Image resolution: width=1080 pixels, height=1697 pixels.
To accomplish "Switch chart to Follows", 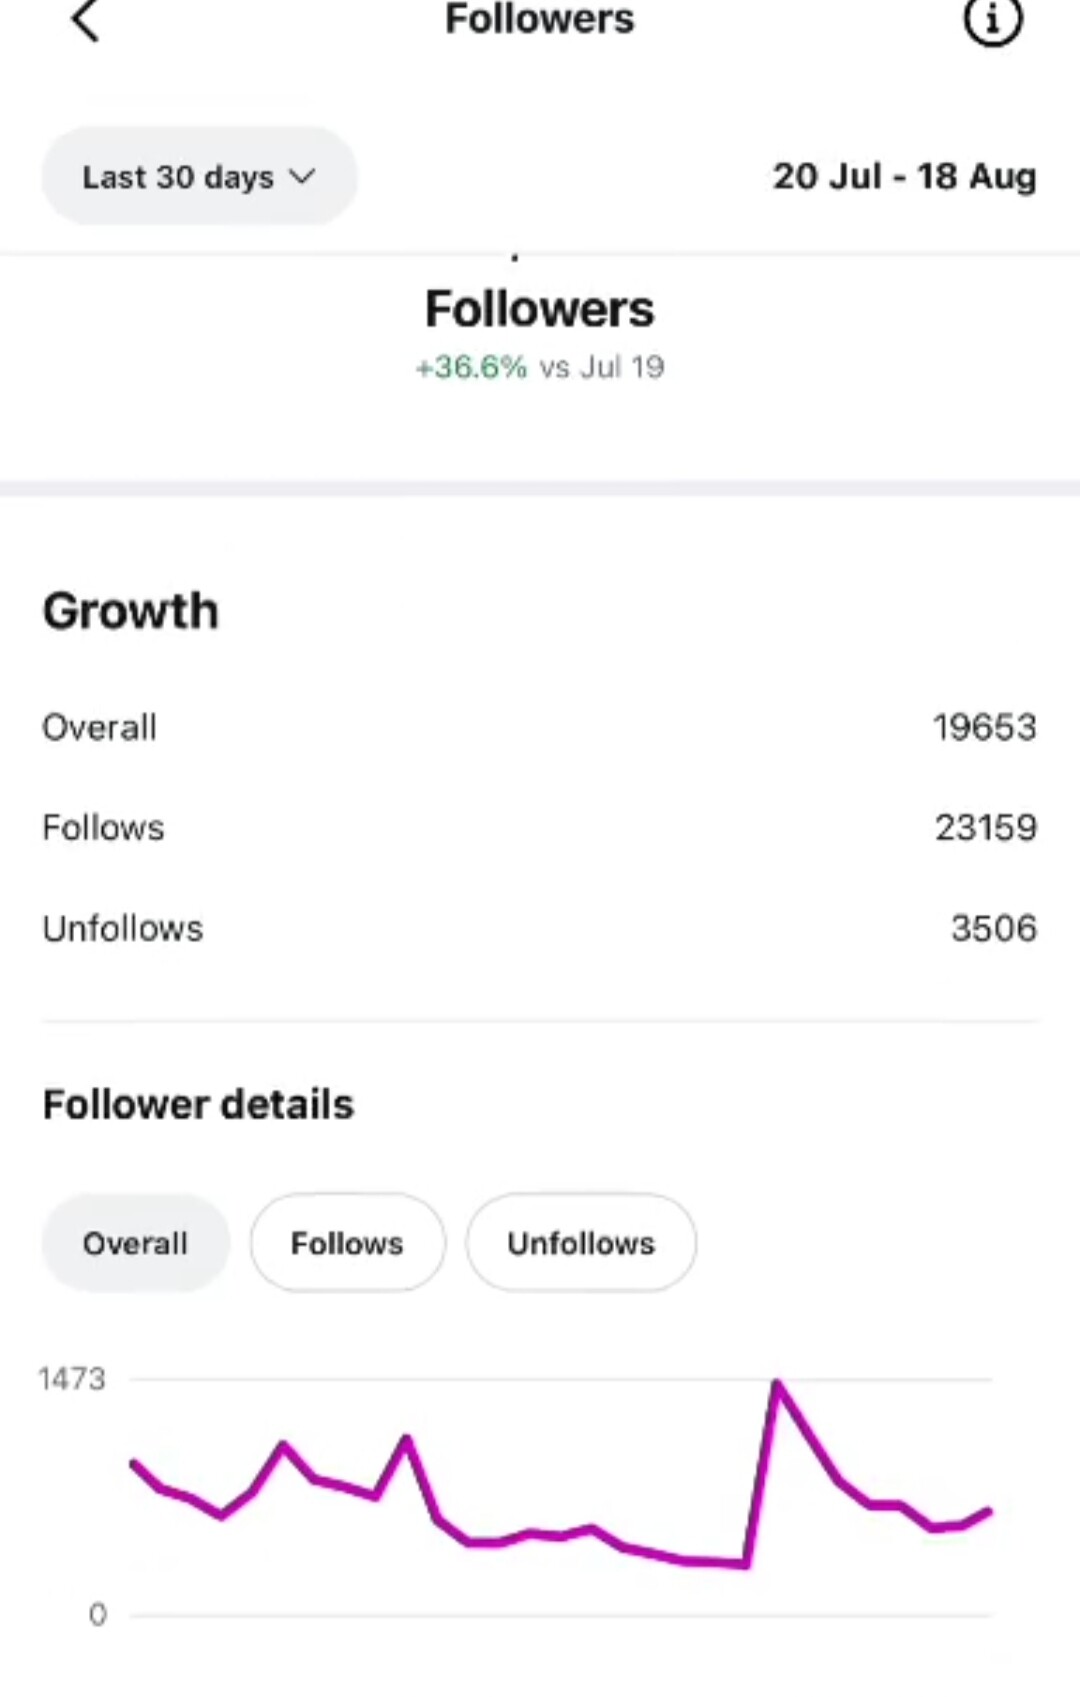I will tap(347, 1243).
